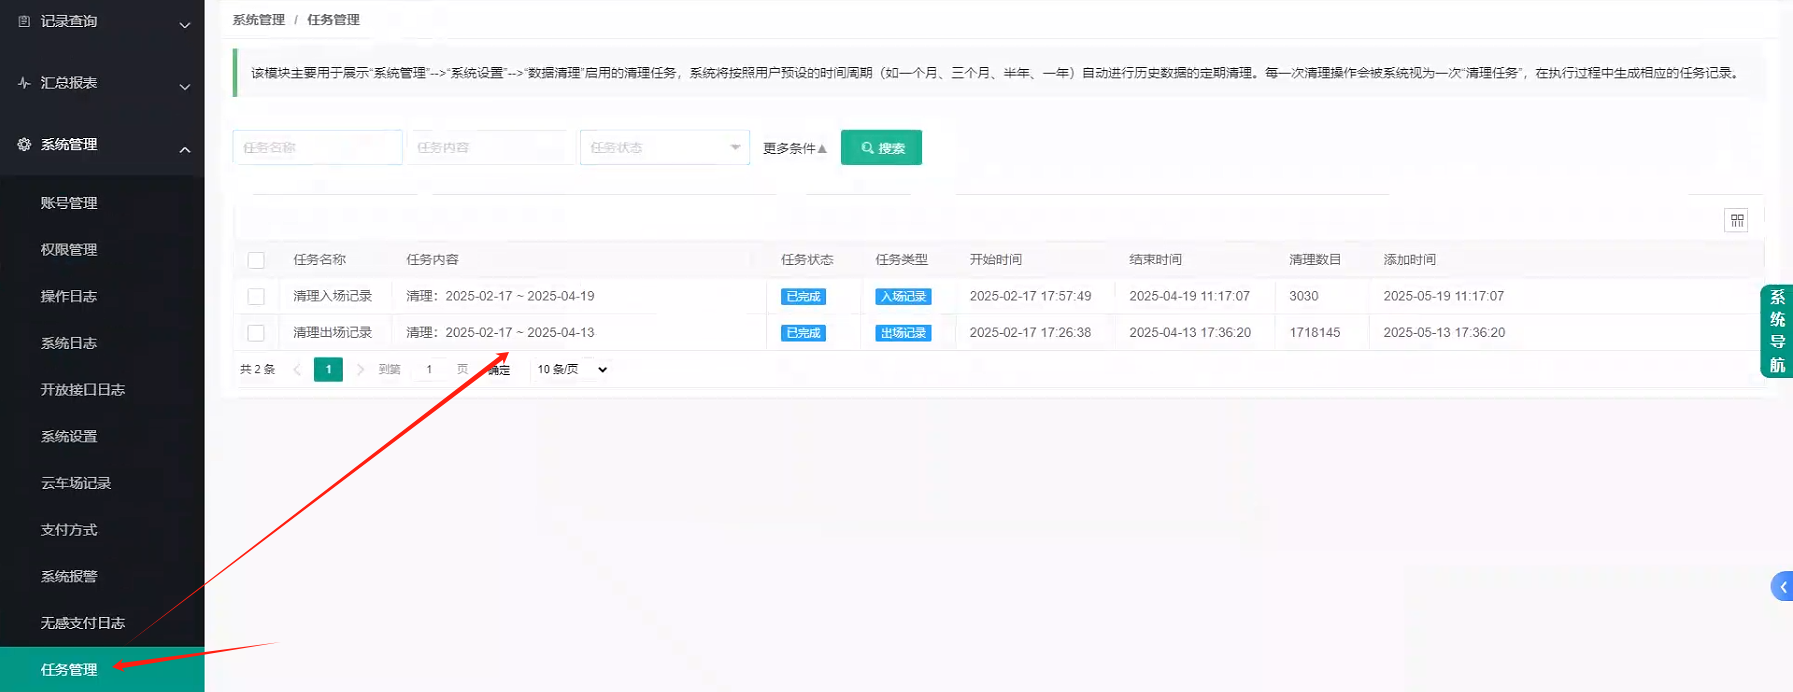The image size is (1793, 692).
Task: Click the magnifier icon in search button
Action: (x=867, y=148)
